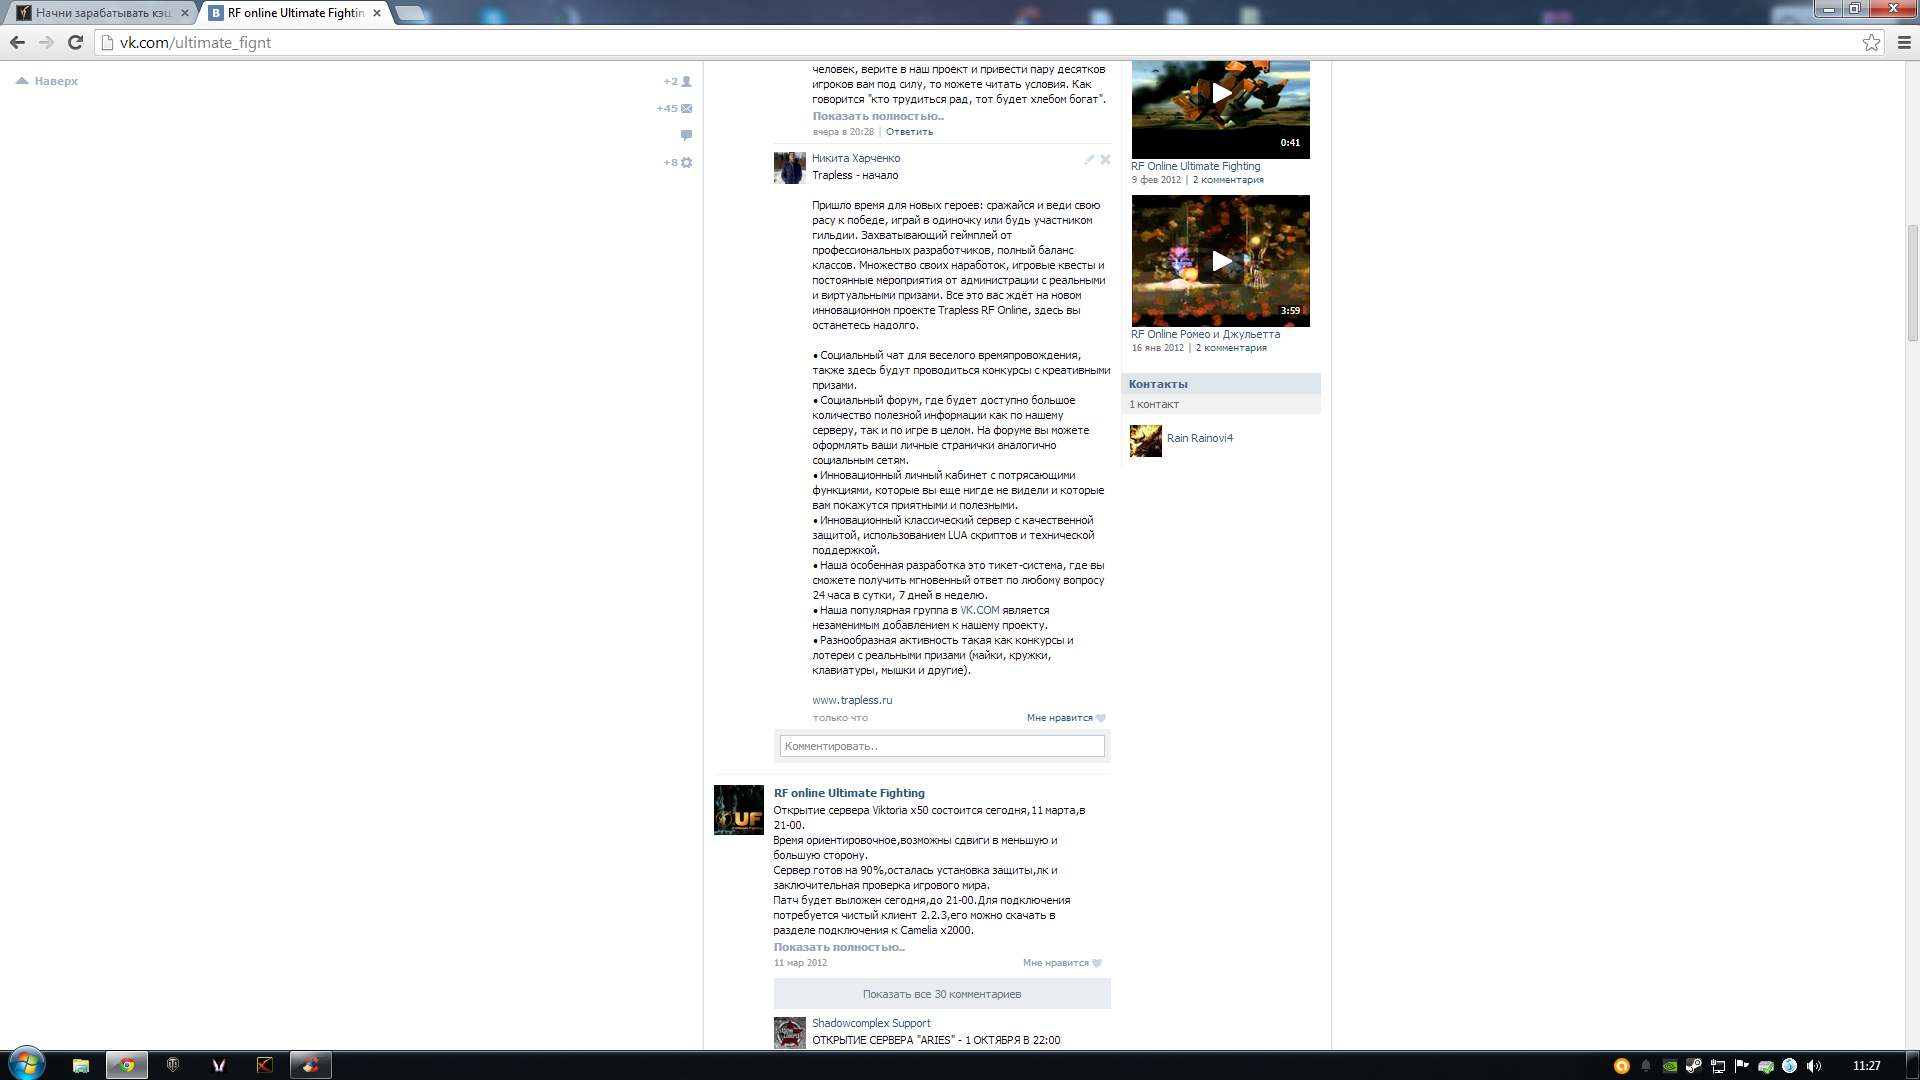The image size is (1920, 1080).
Task: Open Shadowcomplex Support profile link
Action: point(871,1023)
